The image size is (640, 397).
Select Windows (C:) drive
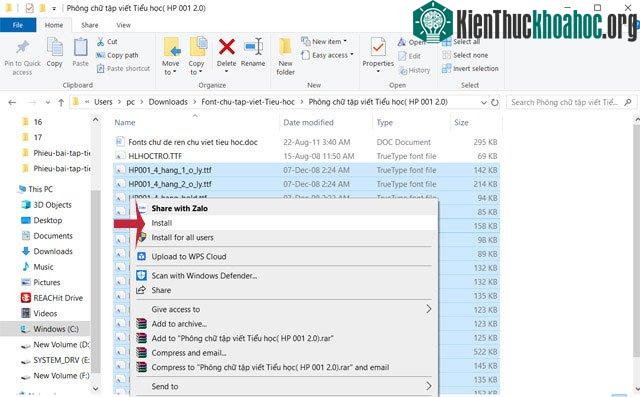[x=56, y=329]
